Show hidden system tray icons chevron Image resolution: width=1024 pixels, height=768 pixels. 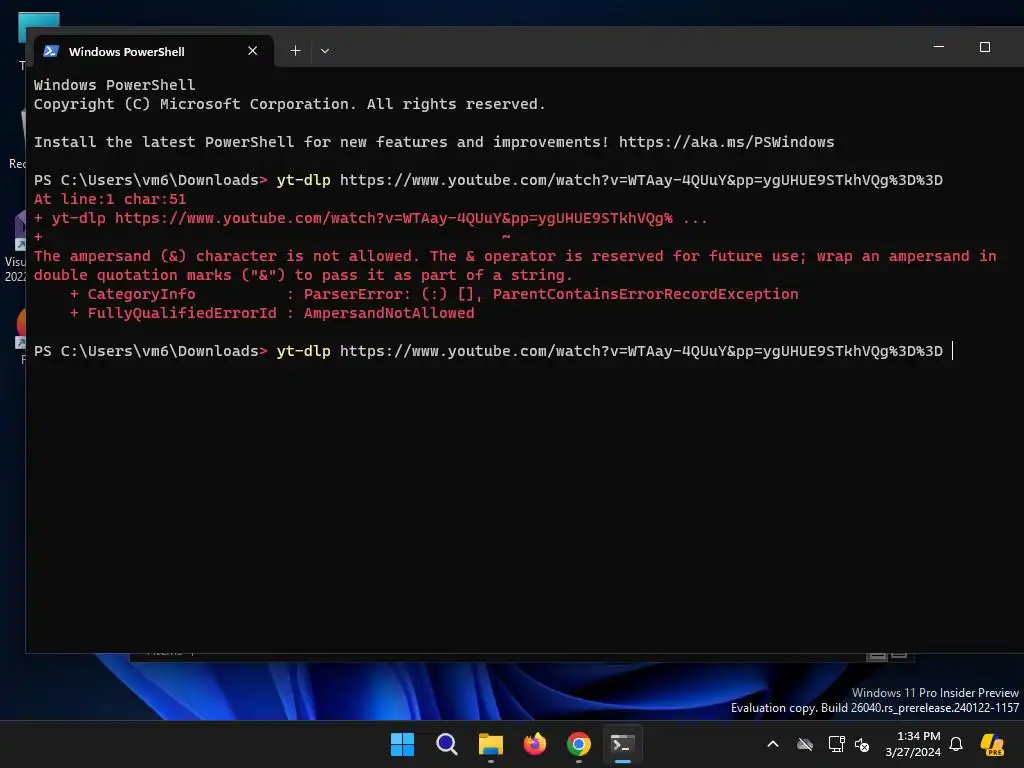click(x=773, y=744)
